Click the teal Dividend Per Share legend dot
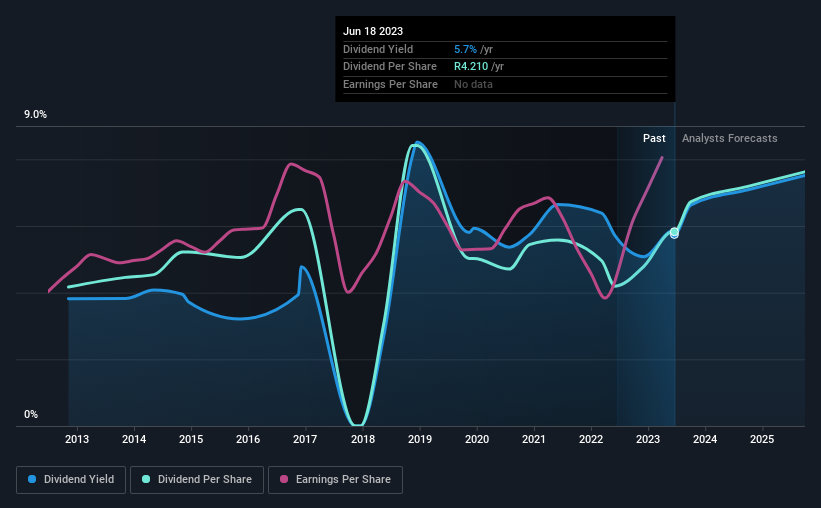This screenshot has height=508, width=821. [x=146, y=479]
